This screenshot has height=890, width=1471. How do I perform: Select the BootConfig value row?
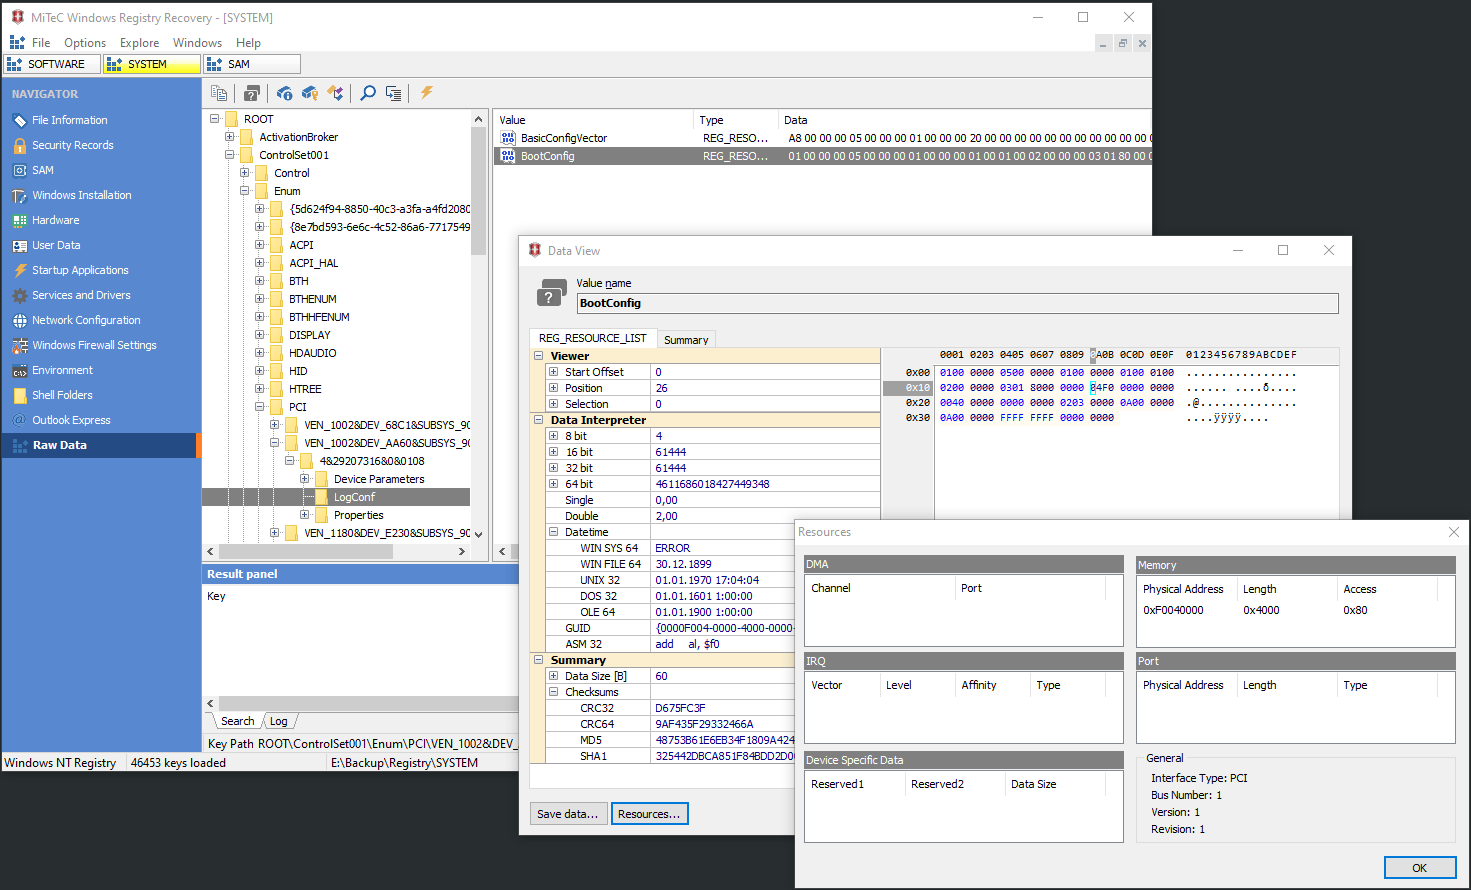[x=822, y=156]
